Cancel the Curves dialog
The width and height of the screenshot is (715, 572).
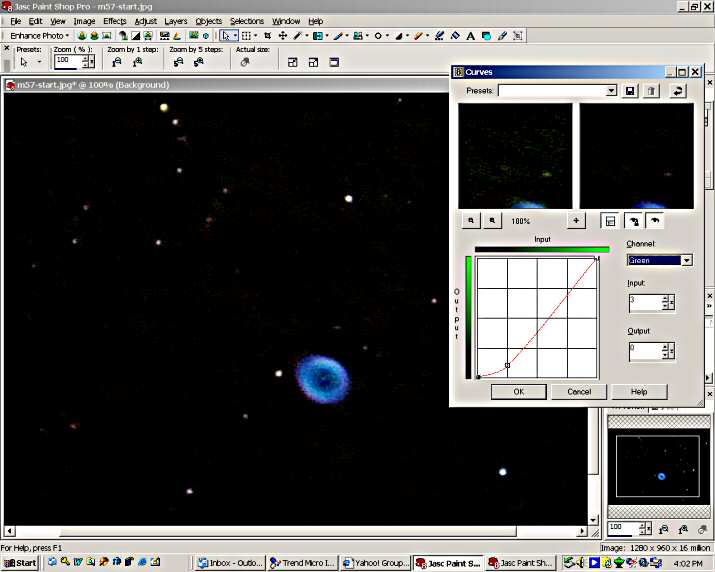579,392
